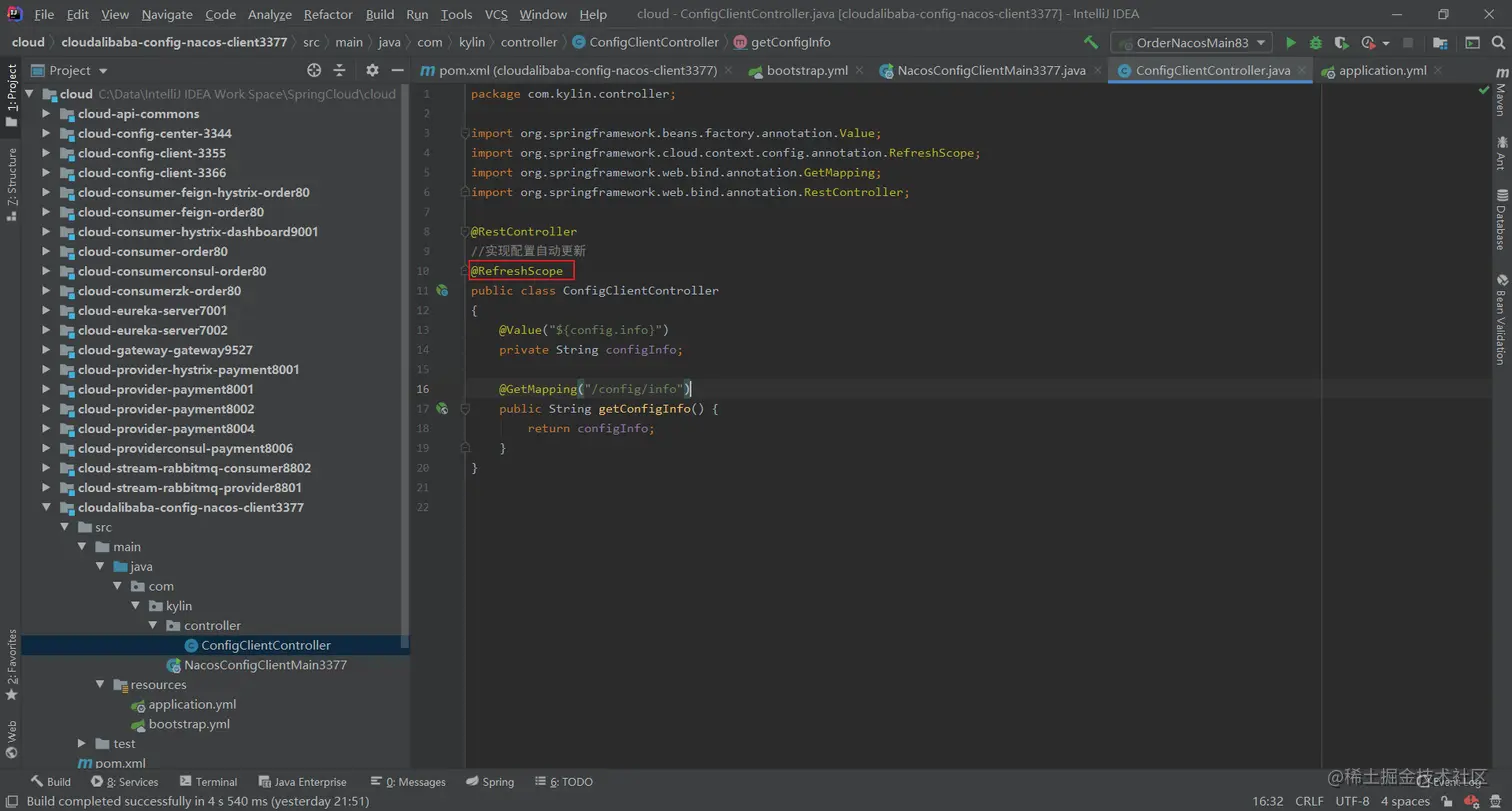
Task: Expand the cloud-gateway-gateway9527 module
Action: pos(46,350)
